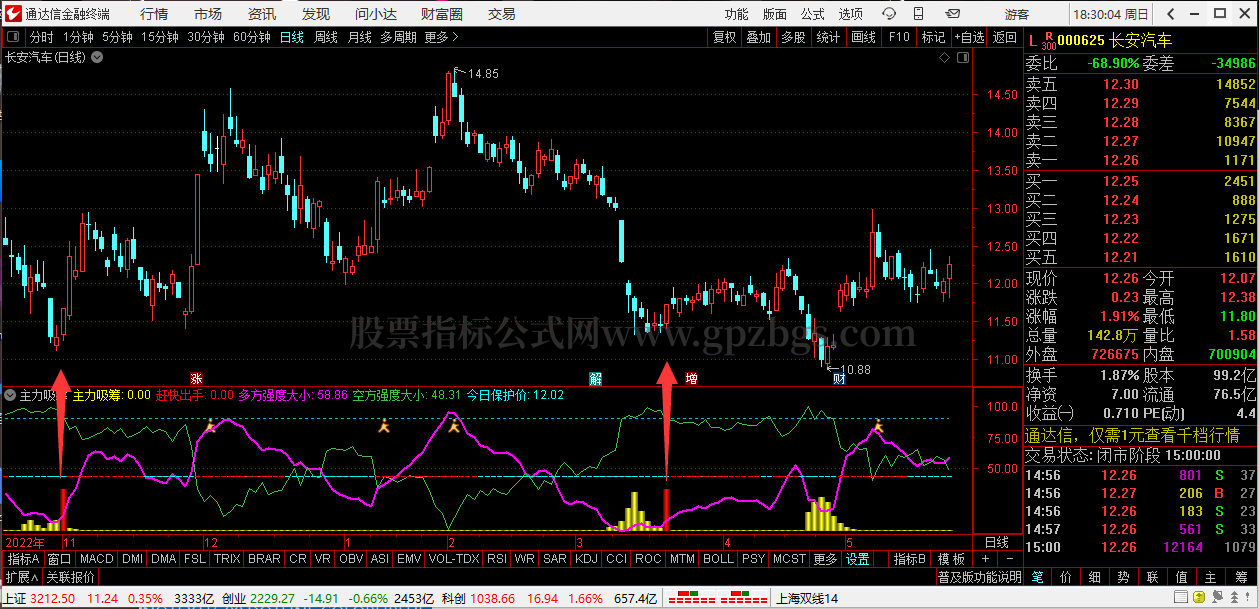The image size is (1259, 609).
Task: Click the minus zoom icon beside 模板
Action: coord(1010,559)
